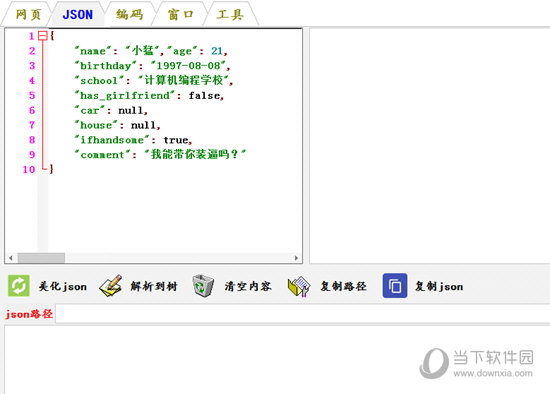Click the comment value 我能带你装逼吗？
Screen dimensions: 550x394
(x=195, y=154)
